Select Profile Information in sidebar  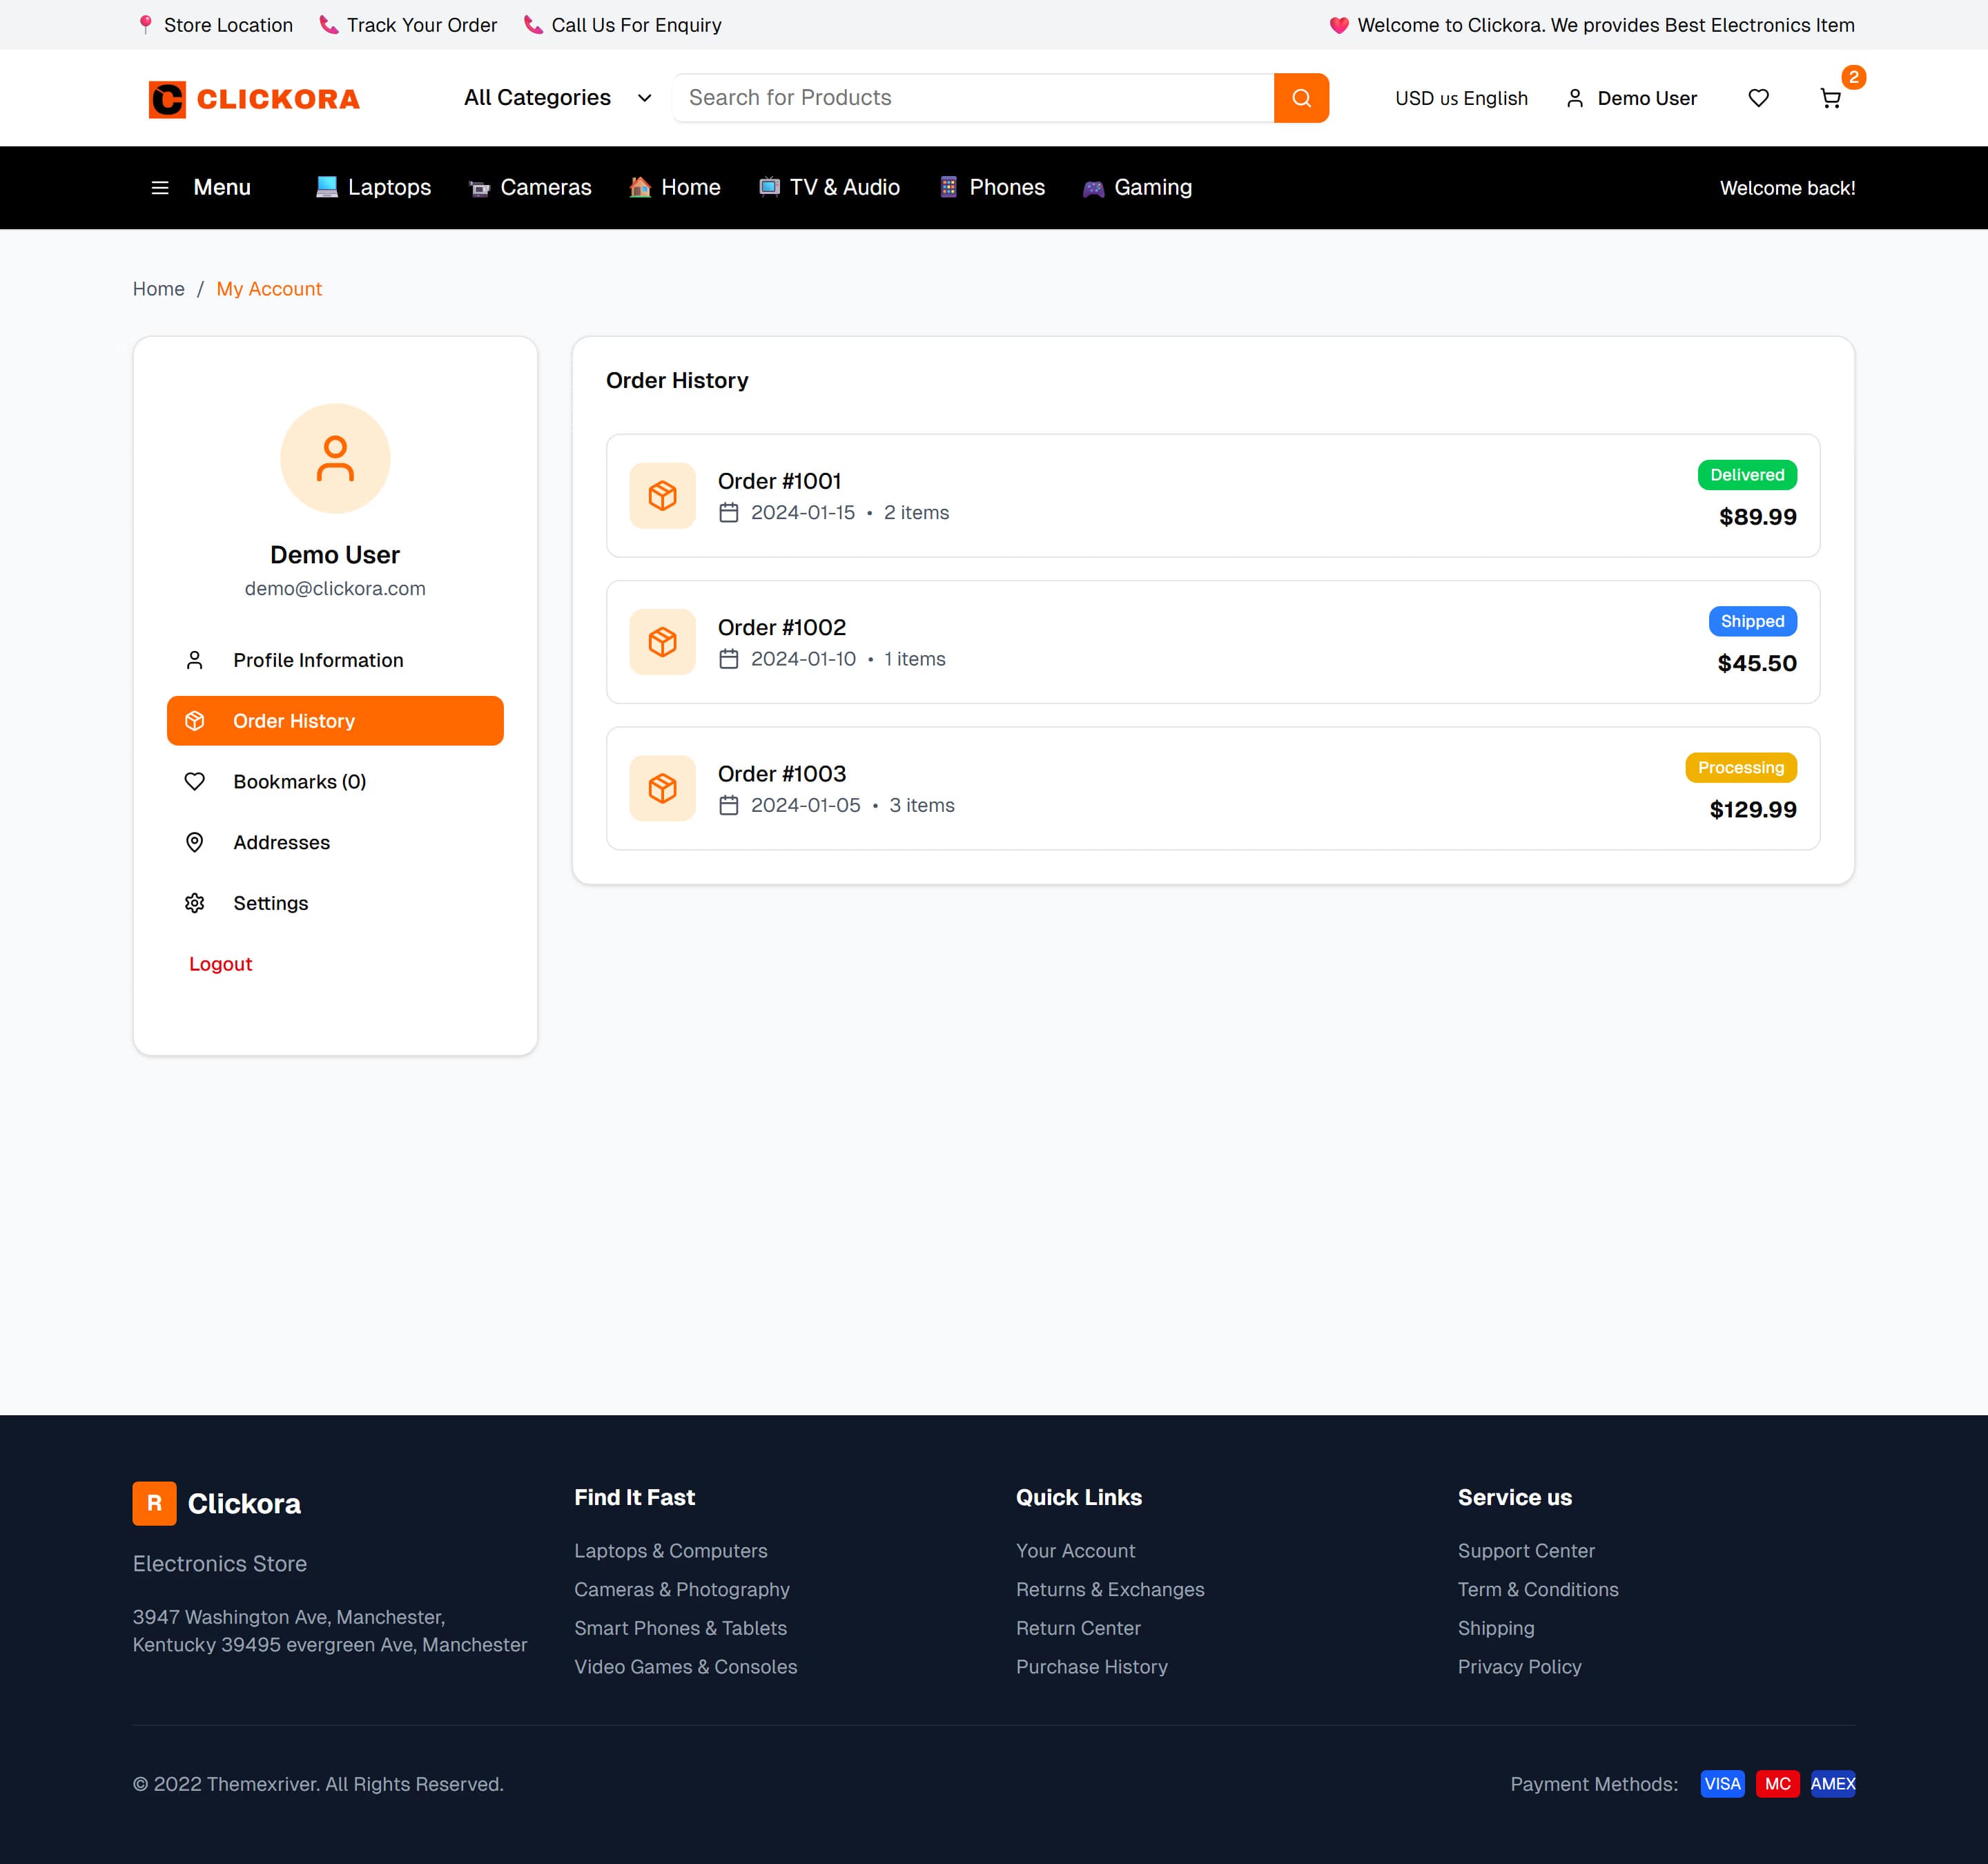(x=318, y=660)
